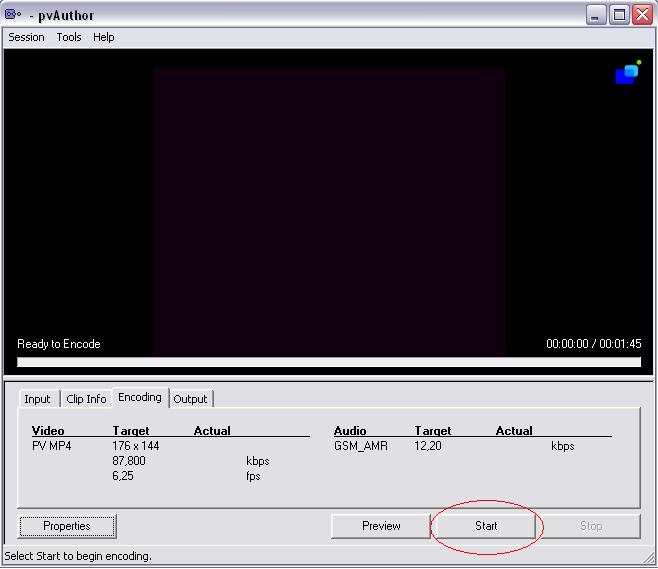Click the 'PV MP4' video codec value
This screenshot has height=569, width=658.
point(52,446)
